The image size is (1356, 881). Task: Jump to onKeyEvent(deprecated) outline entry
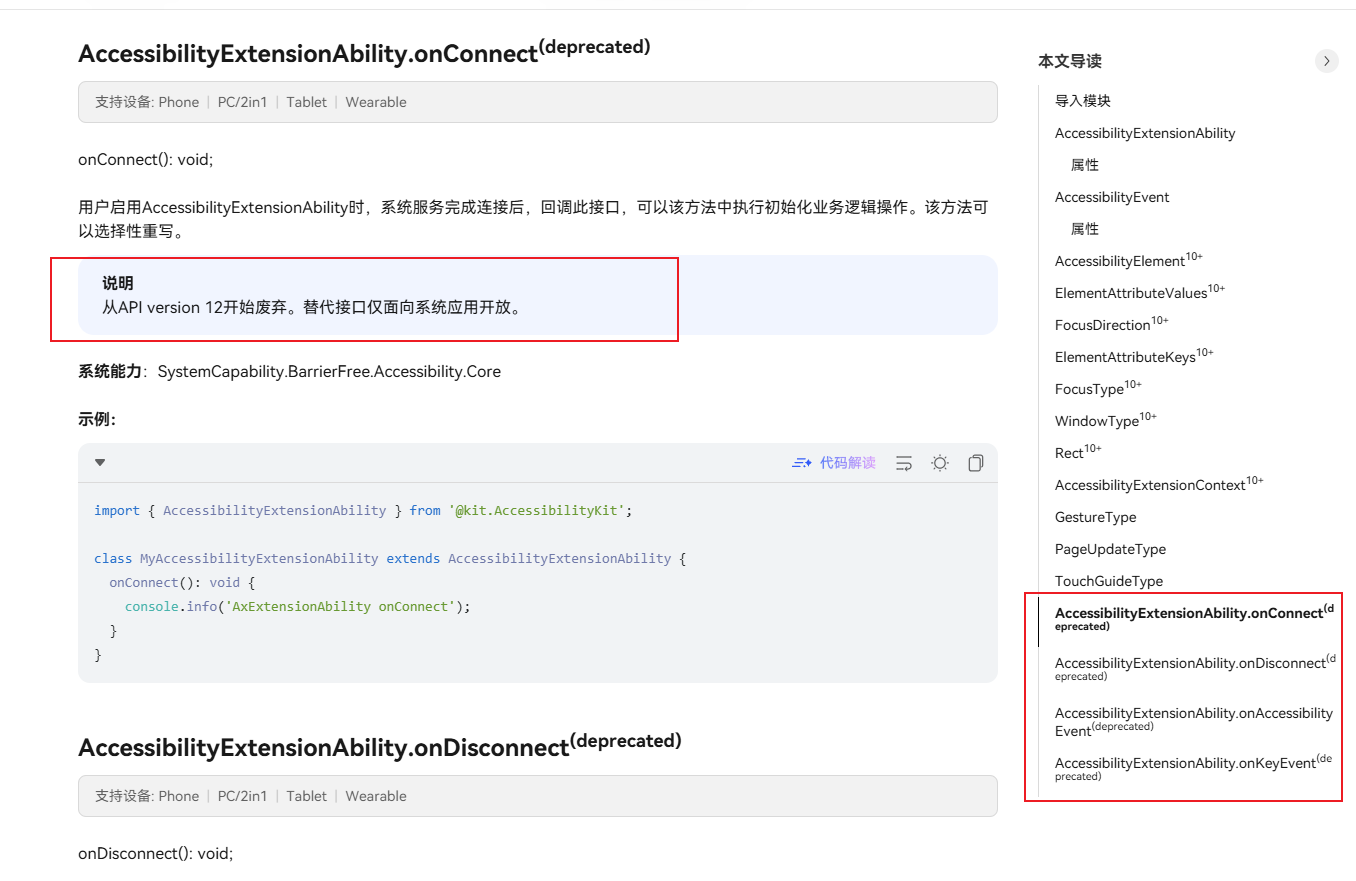1195,768
